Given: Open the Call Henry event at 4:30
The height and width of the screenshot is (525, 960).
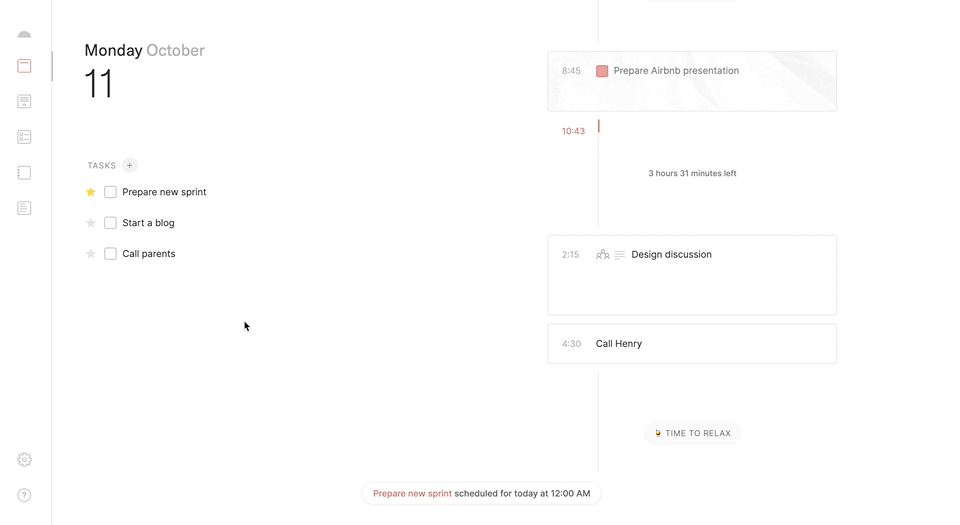Looking at the screenshot, I should tap(691, 344).
